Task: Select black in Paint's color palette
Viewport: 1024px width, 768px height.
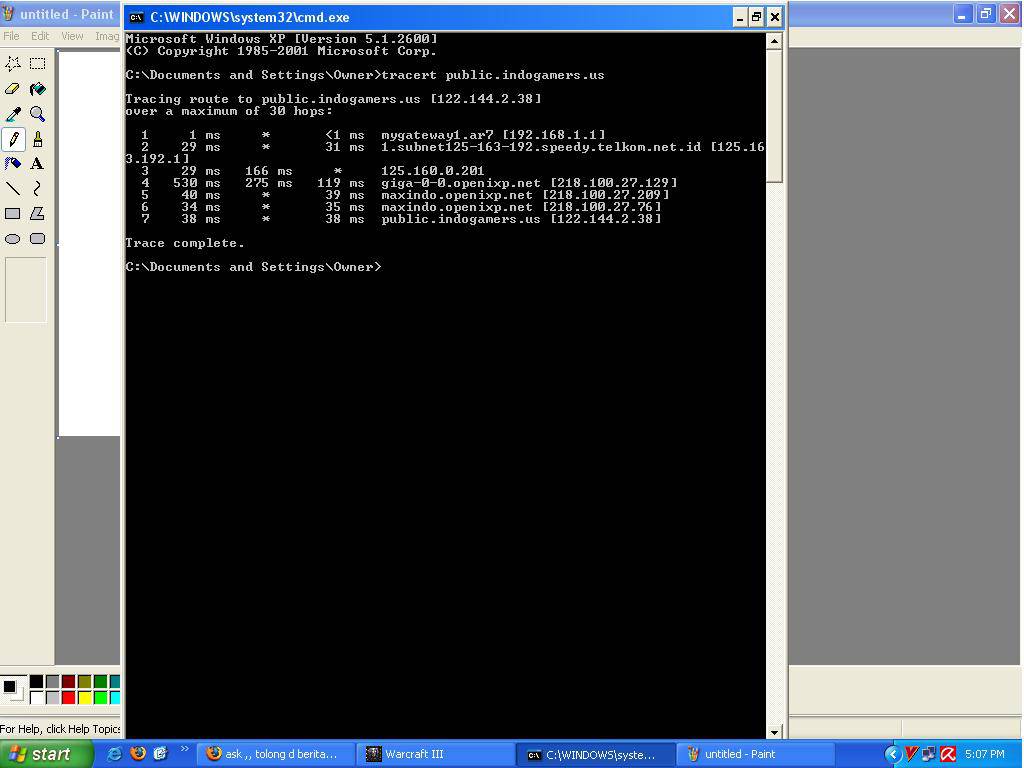Action: point(37,681)
